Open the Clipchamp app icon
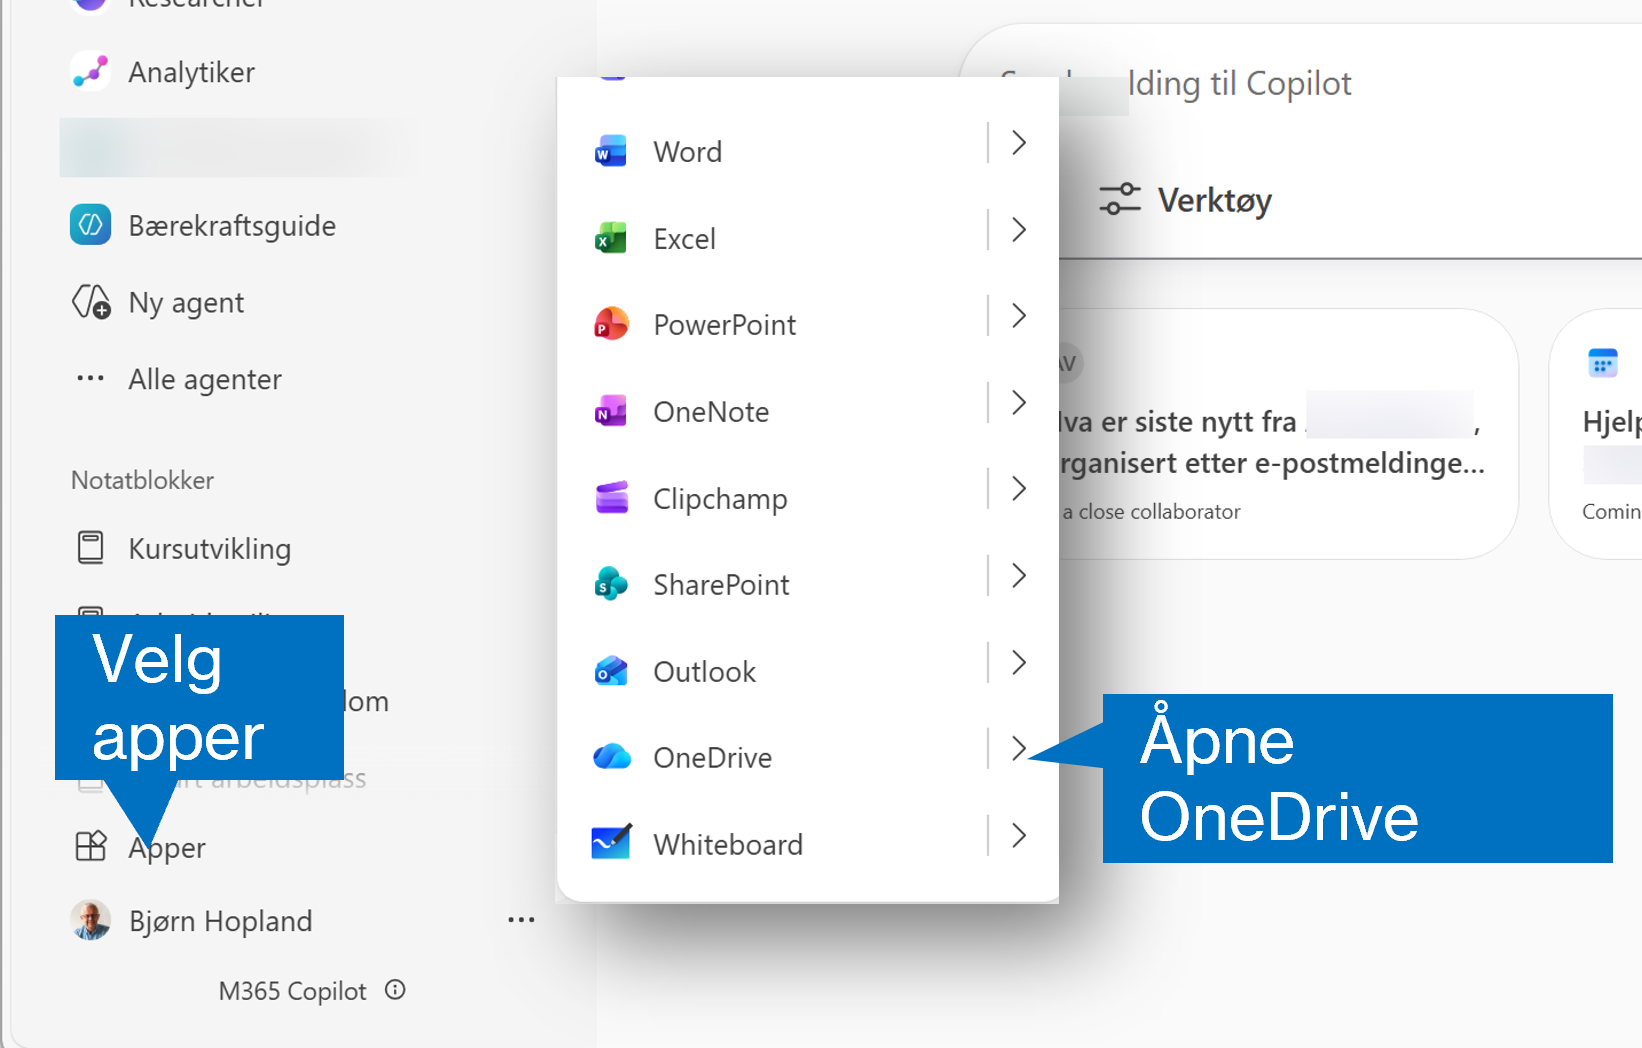This screenshot has width=1642, height=1048. click(611, 498)
